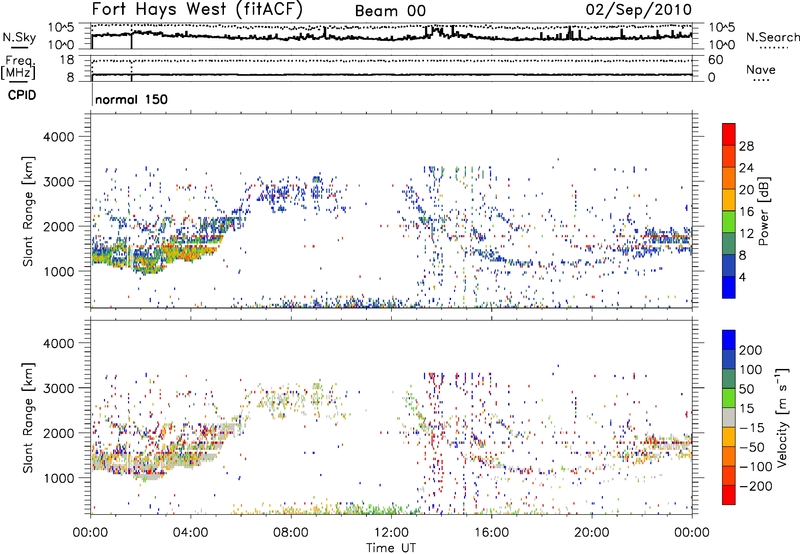Viewport: 800px width, 554px height.
Task: Click the "Power [dB]" colorbar title
Action: coord(763,211)
